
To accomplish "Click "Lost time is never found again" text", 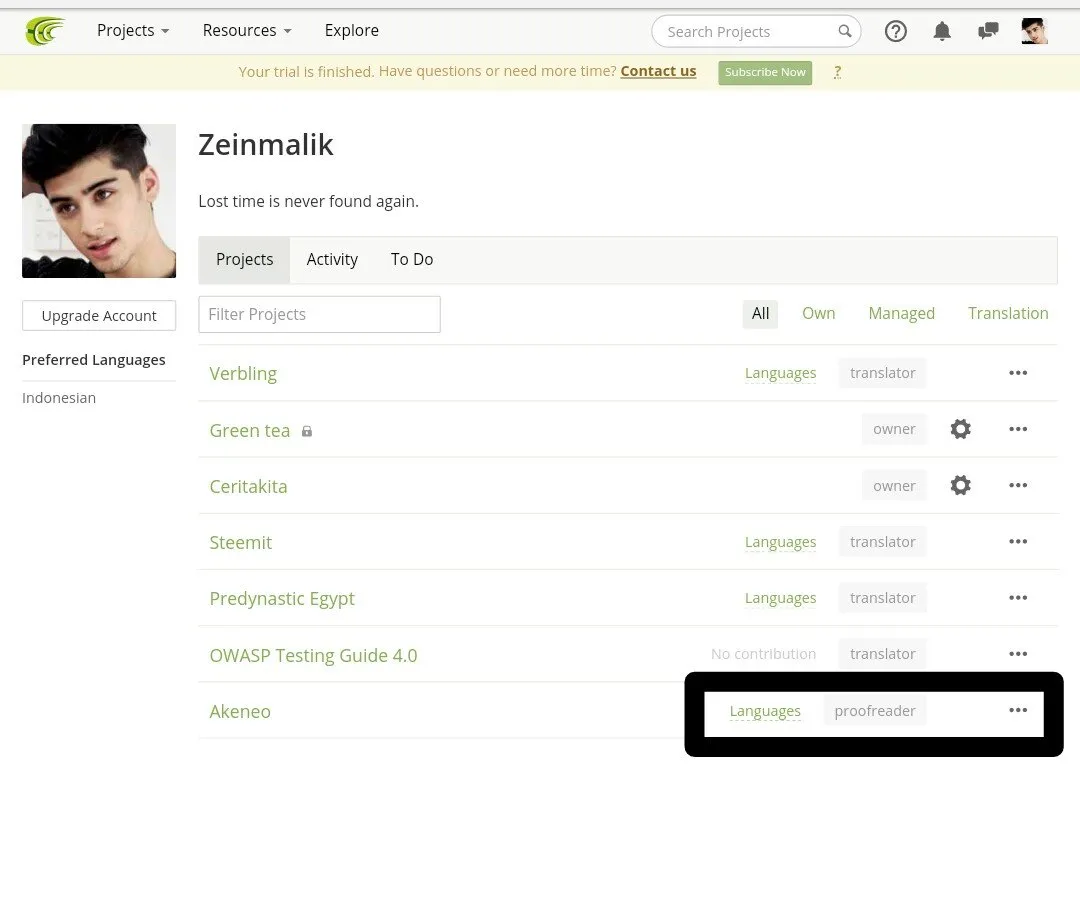I will pos(309,201).
